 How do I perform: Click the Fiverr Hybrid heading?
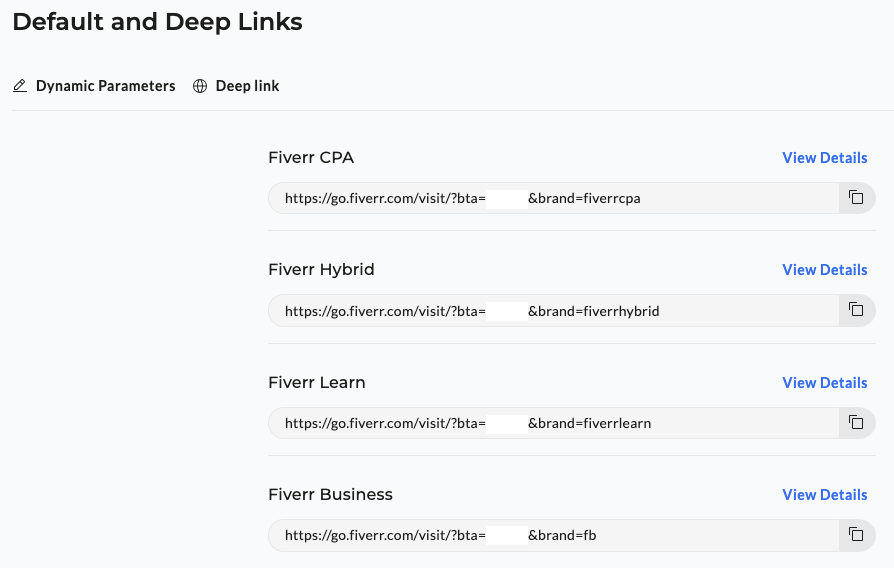321,270
